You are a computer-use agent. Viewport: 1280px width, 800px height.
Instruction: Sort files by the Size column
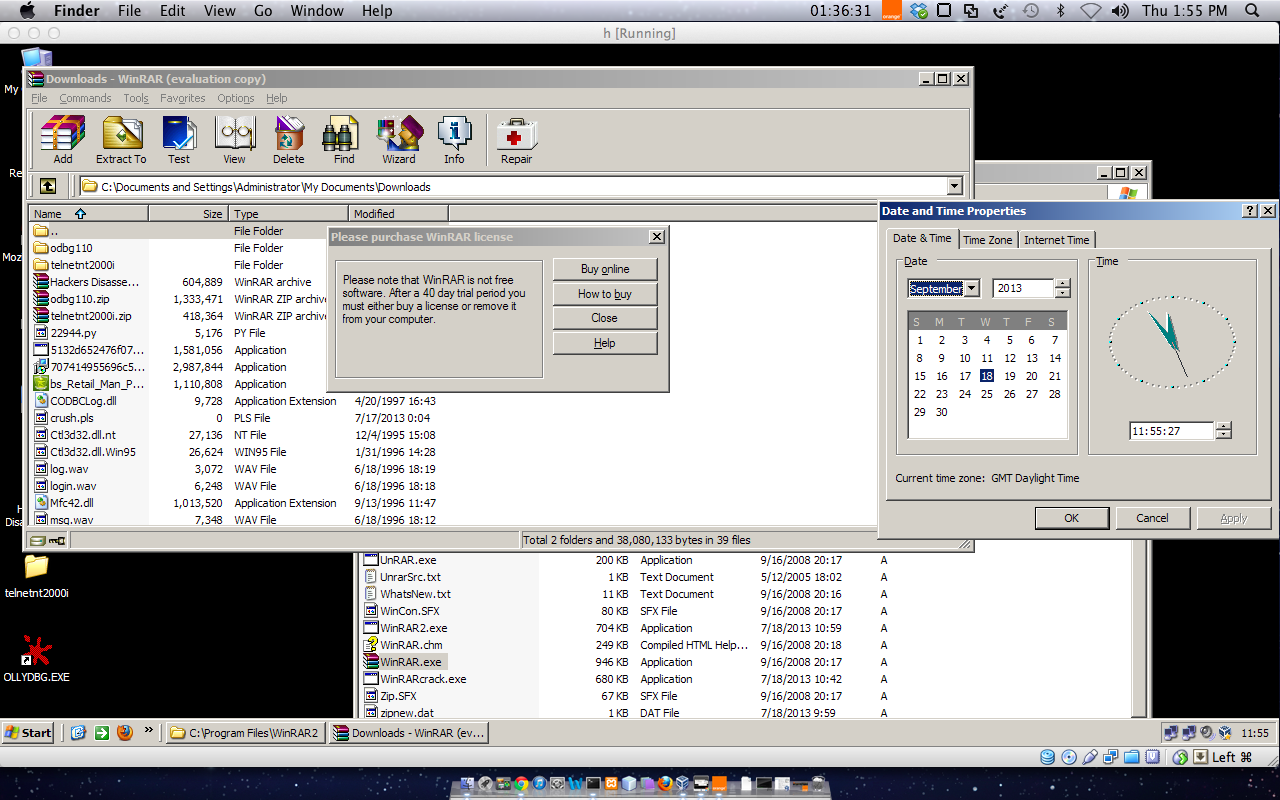[x=189, y=214]
